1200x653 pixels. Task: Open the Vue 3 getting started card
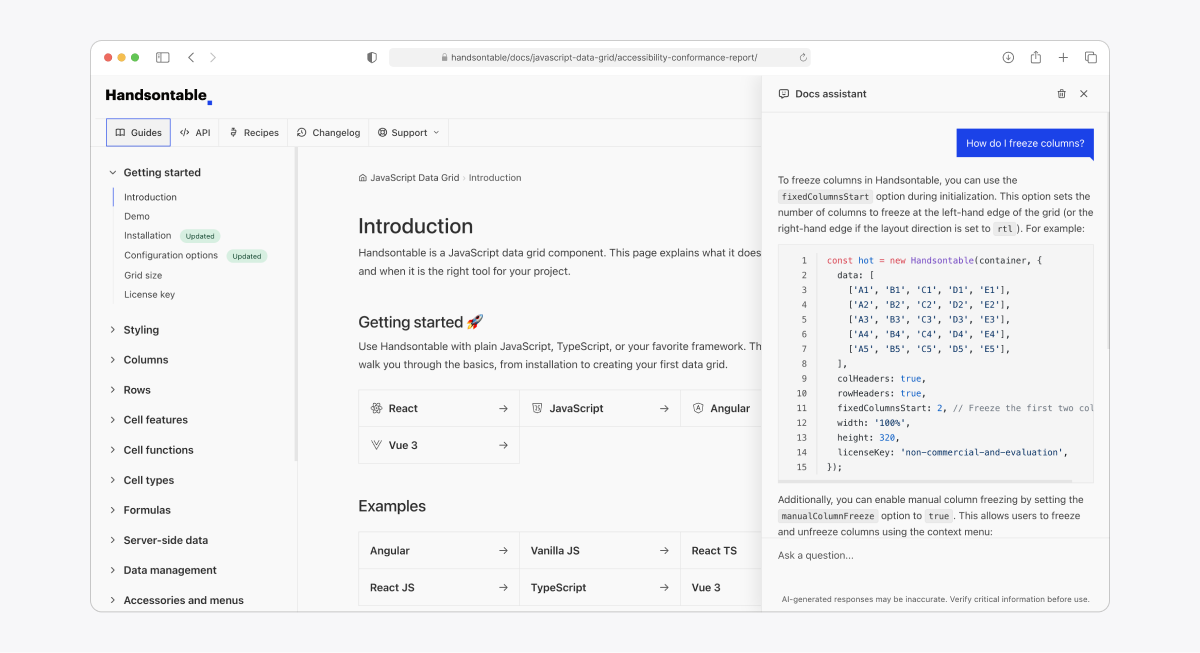pos(439,445)
